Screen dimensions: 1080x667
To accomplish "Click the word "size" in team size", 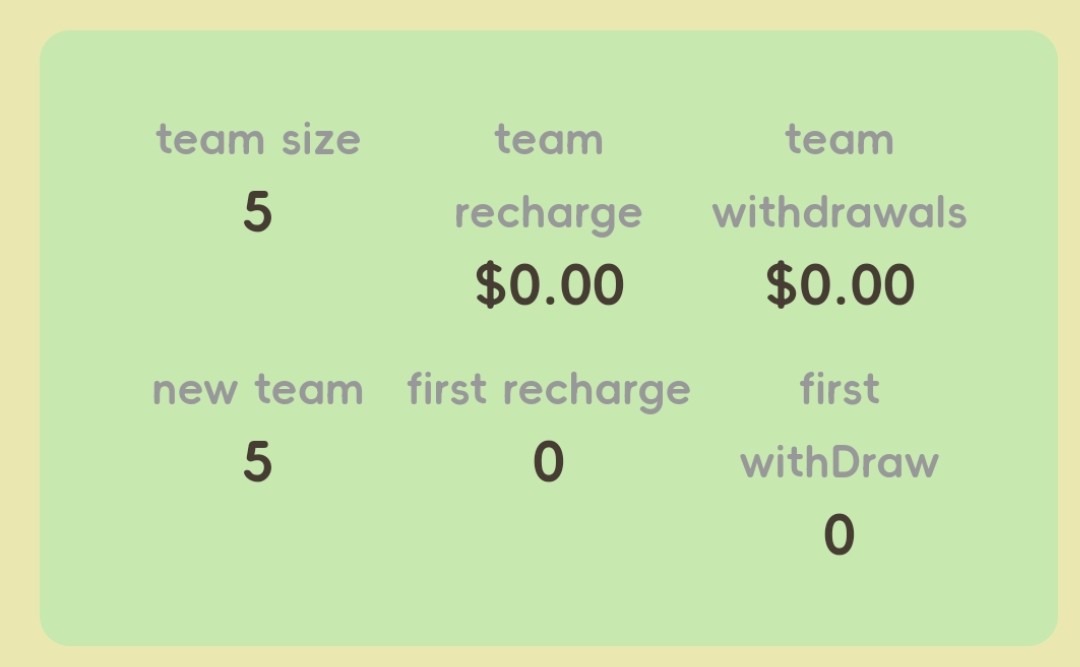I will click(x=320, y=140).
